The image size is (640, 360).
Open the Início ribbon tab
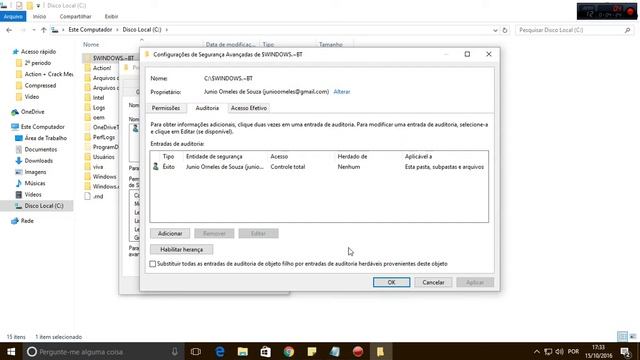(x=39, y=17)
